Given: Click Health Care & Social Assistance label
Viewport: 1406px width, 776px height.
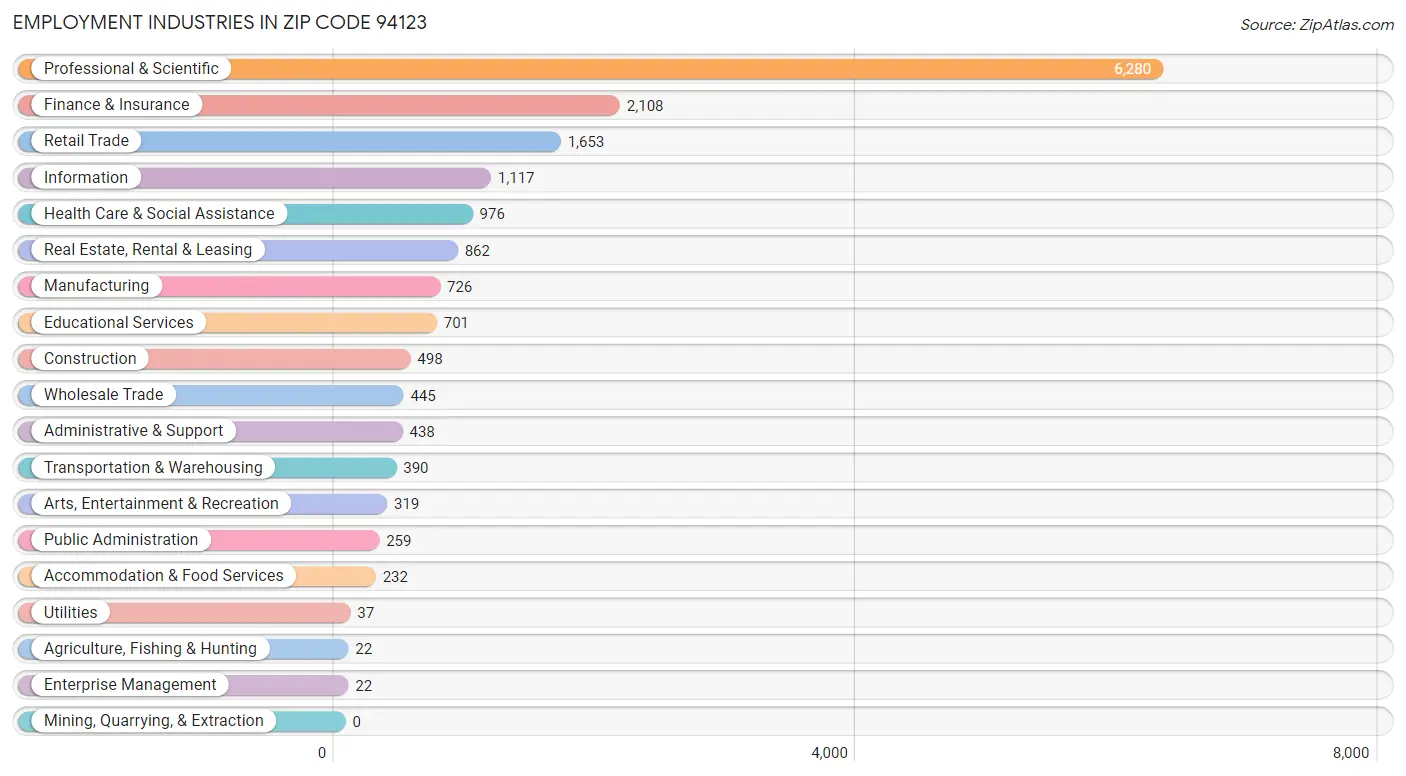Looking at the screenshot, I should (x=159, y=214).
